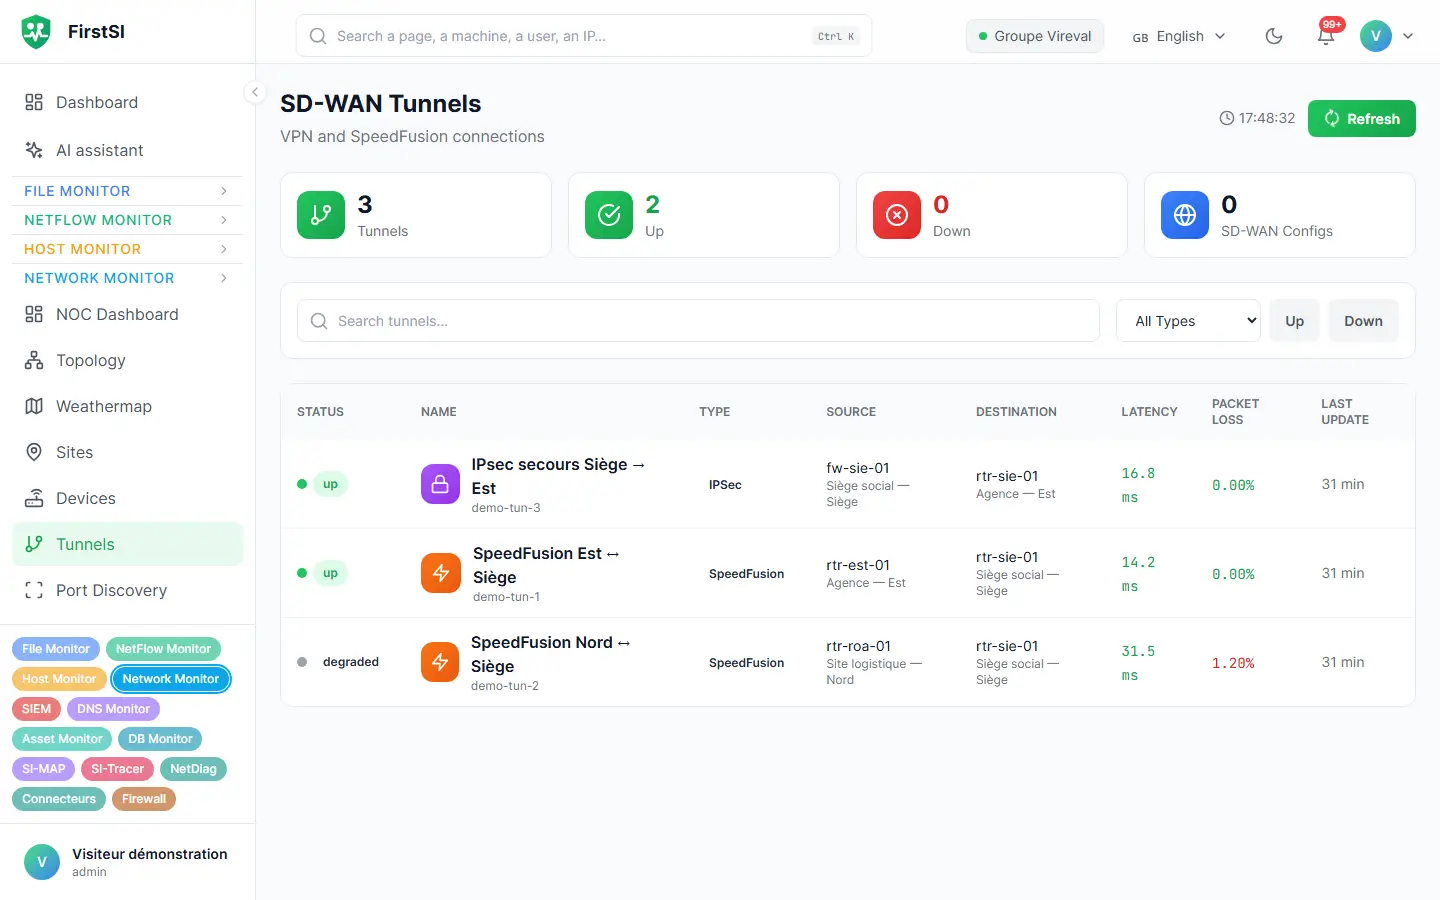Click Visiteur démonstration user profile
This screenshot has height=900, width=1440.
[x=127, y=862]
